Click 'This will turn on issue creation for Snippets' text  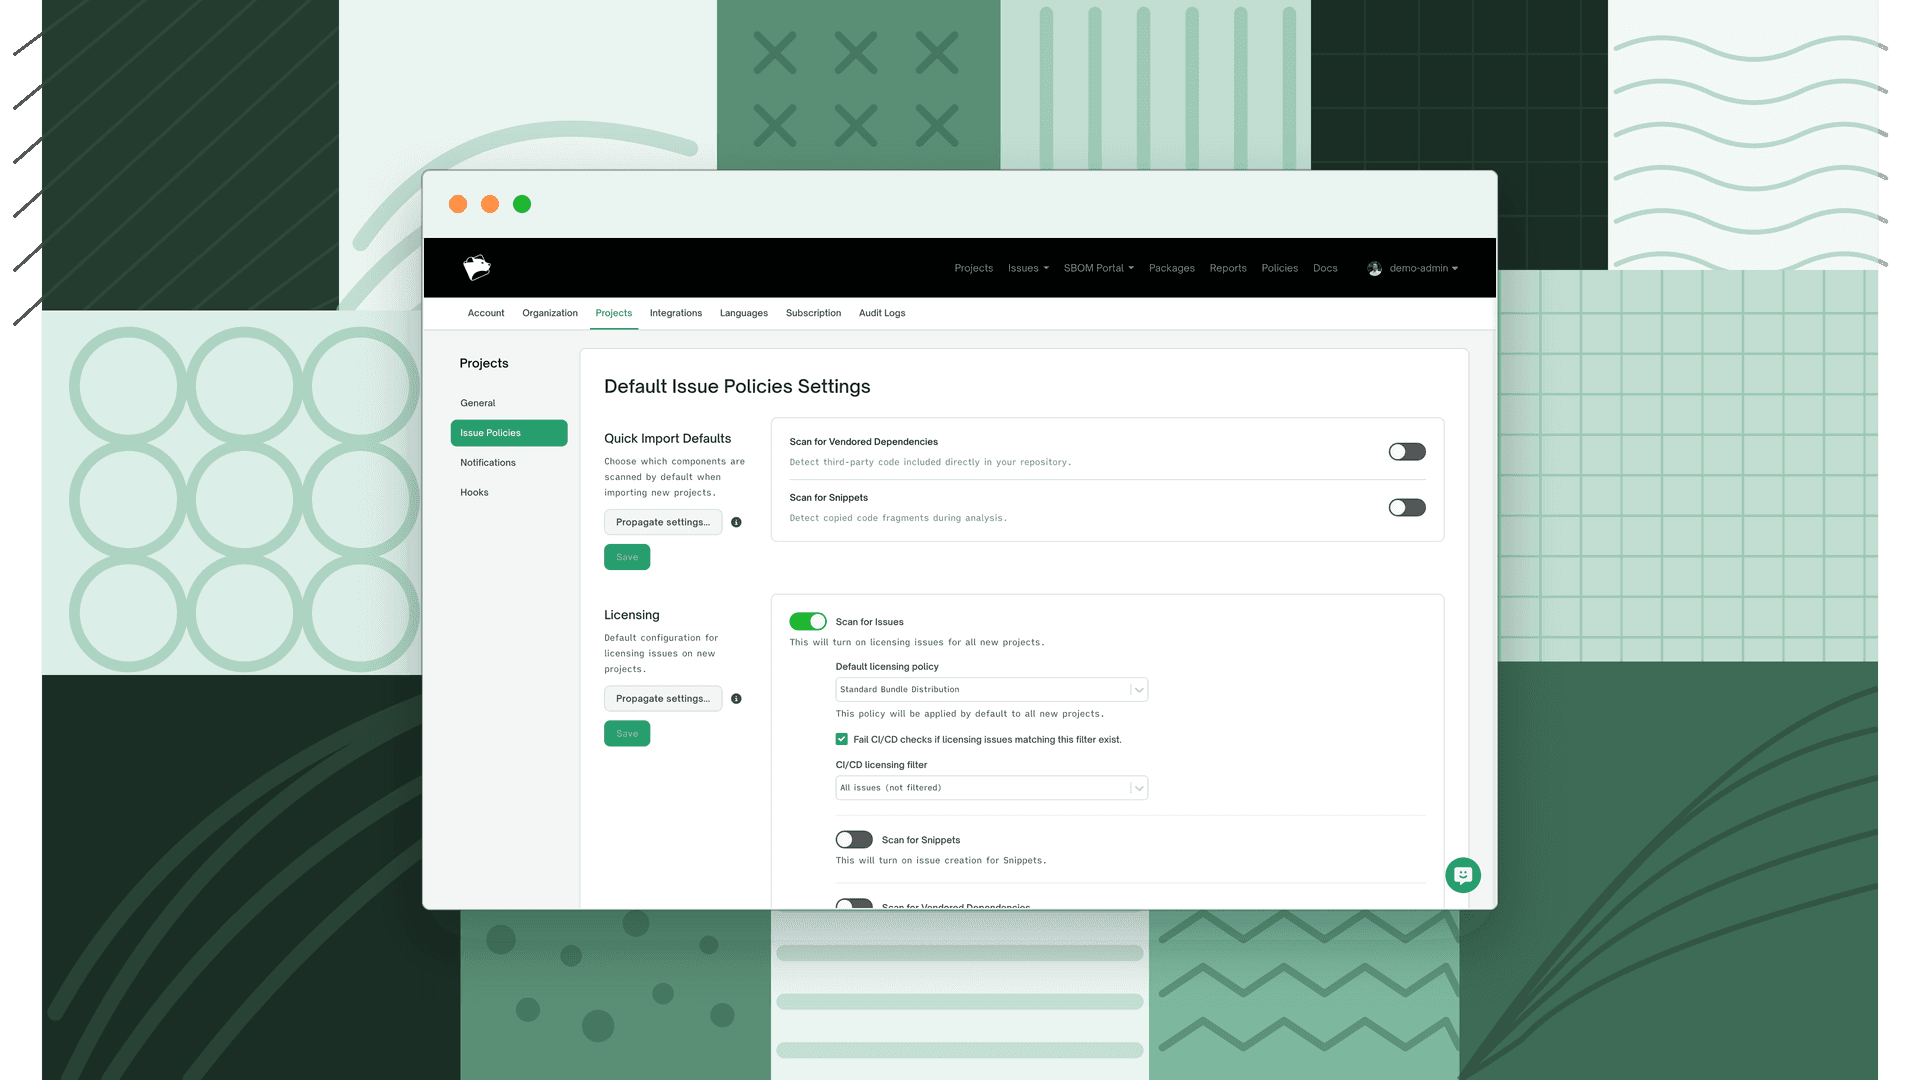point(941,861)
